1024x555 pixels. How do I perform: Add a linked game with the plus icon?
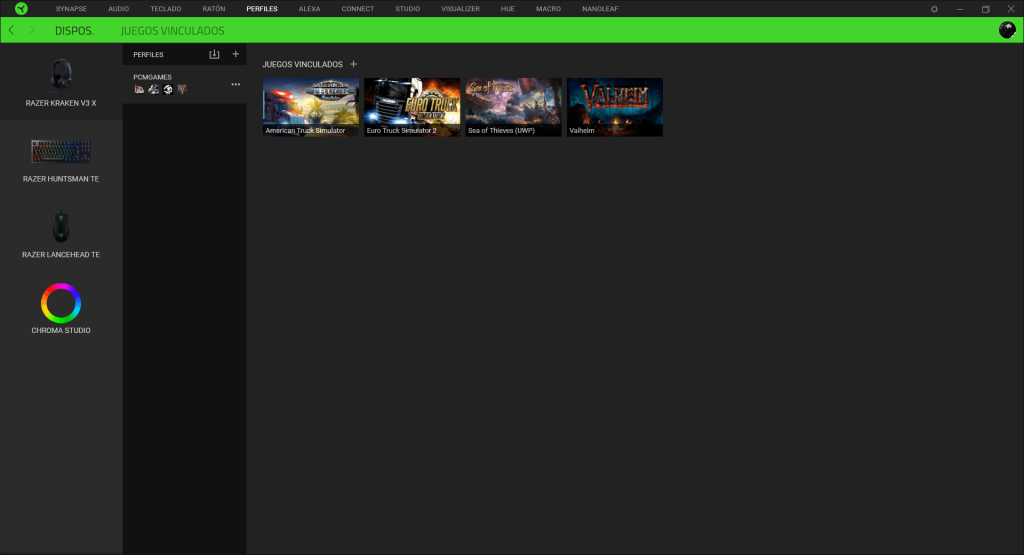pyautogui.click(x=353, y=64)
